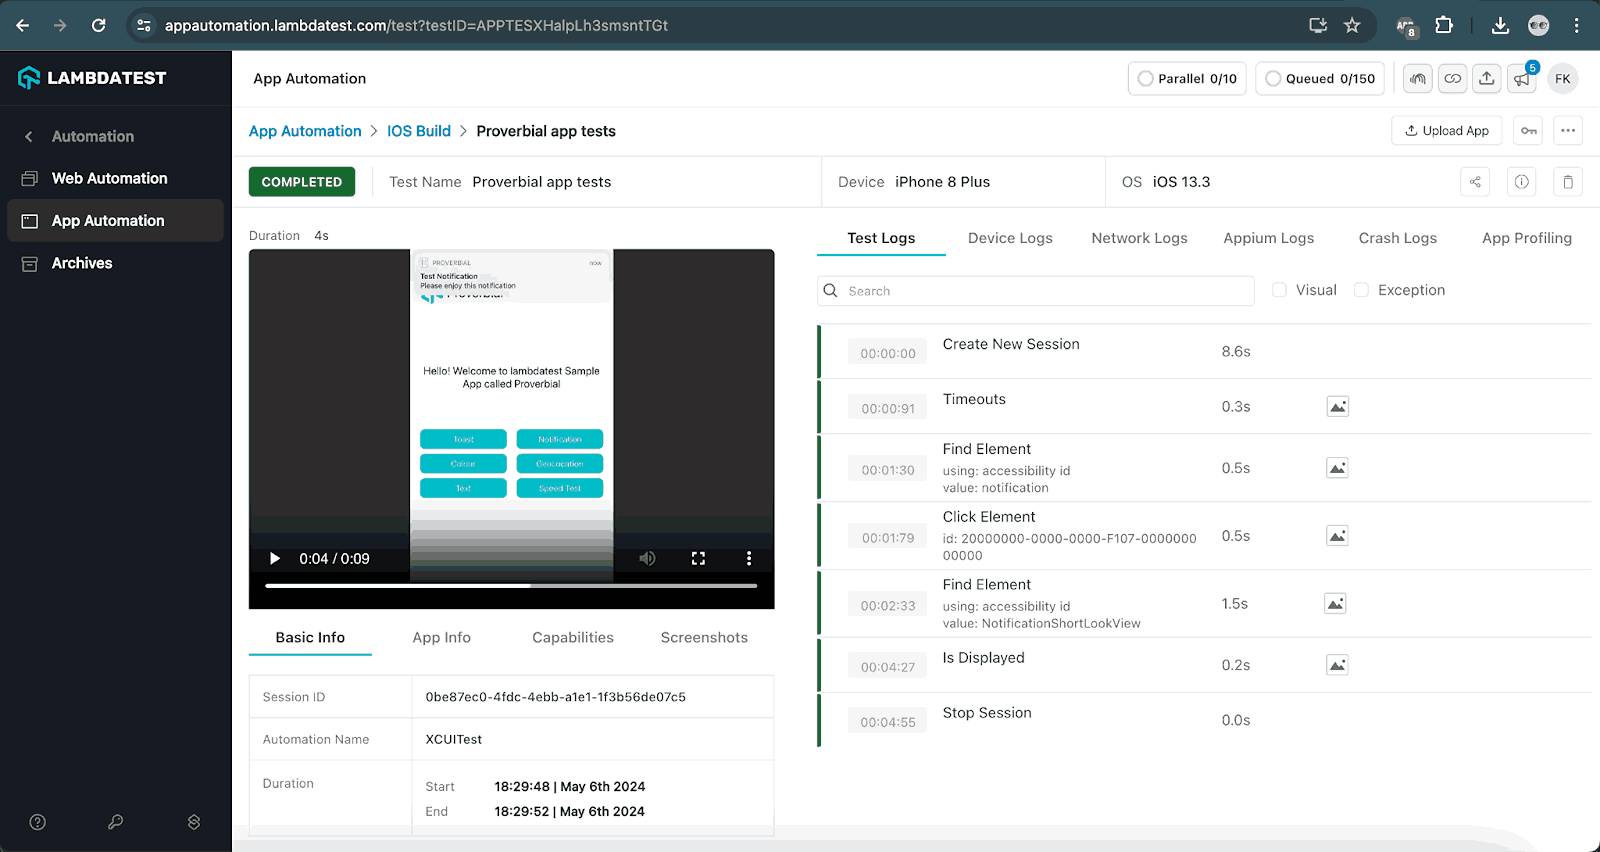Open access key icon at sidebar bottom
The image size is (1600, 852).
click(x=116, y=822)
